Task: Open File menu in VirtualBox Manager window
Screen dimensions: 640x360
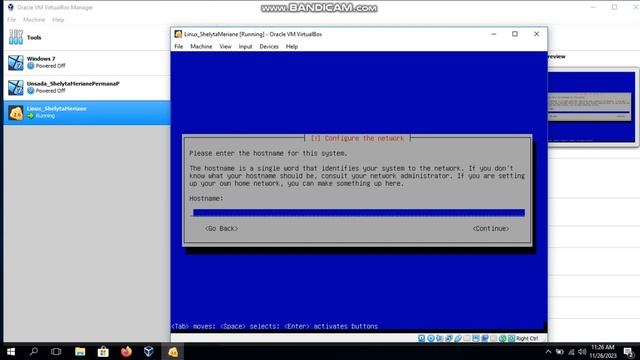Action: [x=11, y=20]
